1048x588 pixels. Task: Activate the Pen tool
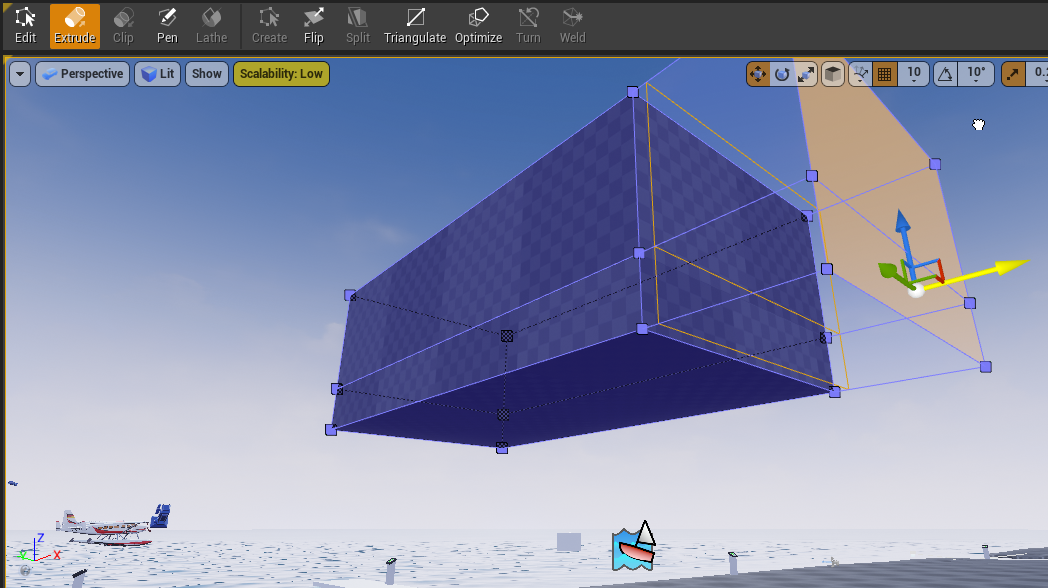pos(166,25)
